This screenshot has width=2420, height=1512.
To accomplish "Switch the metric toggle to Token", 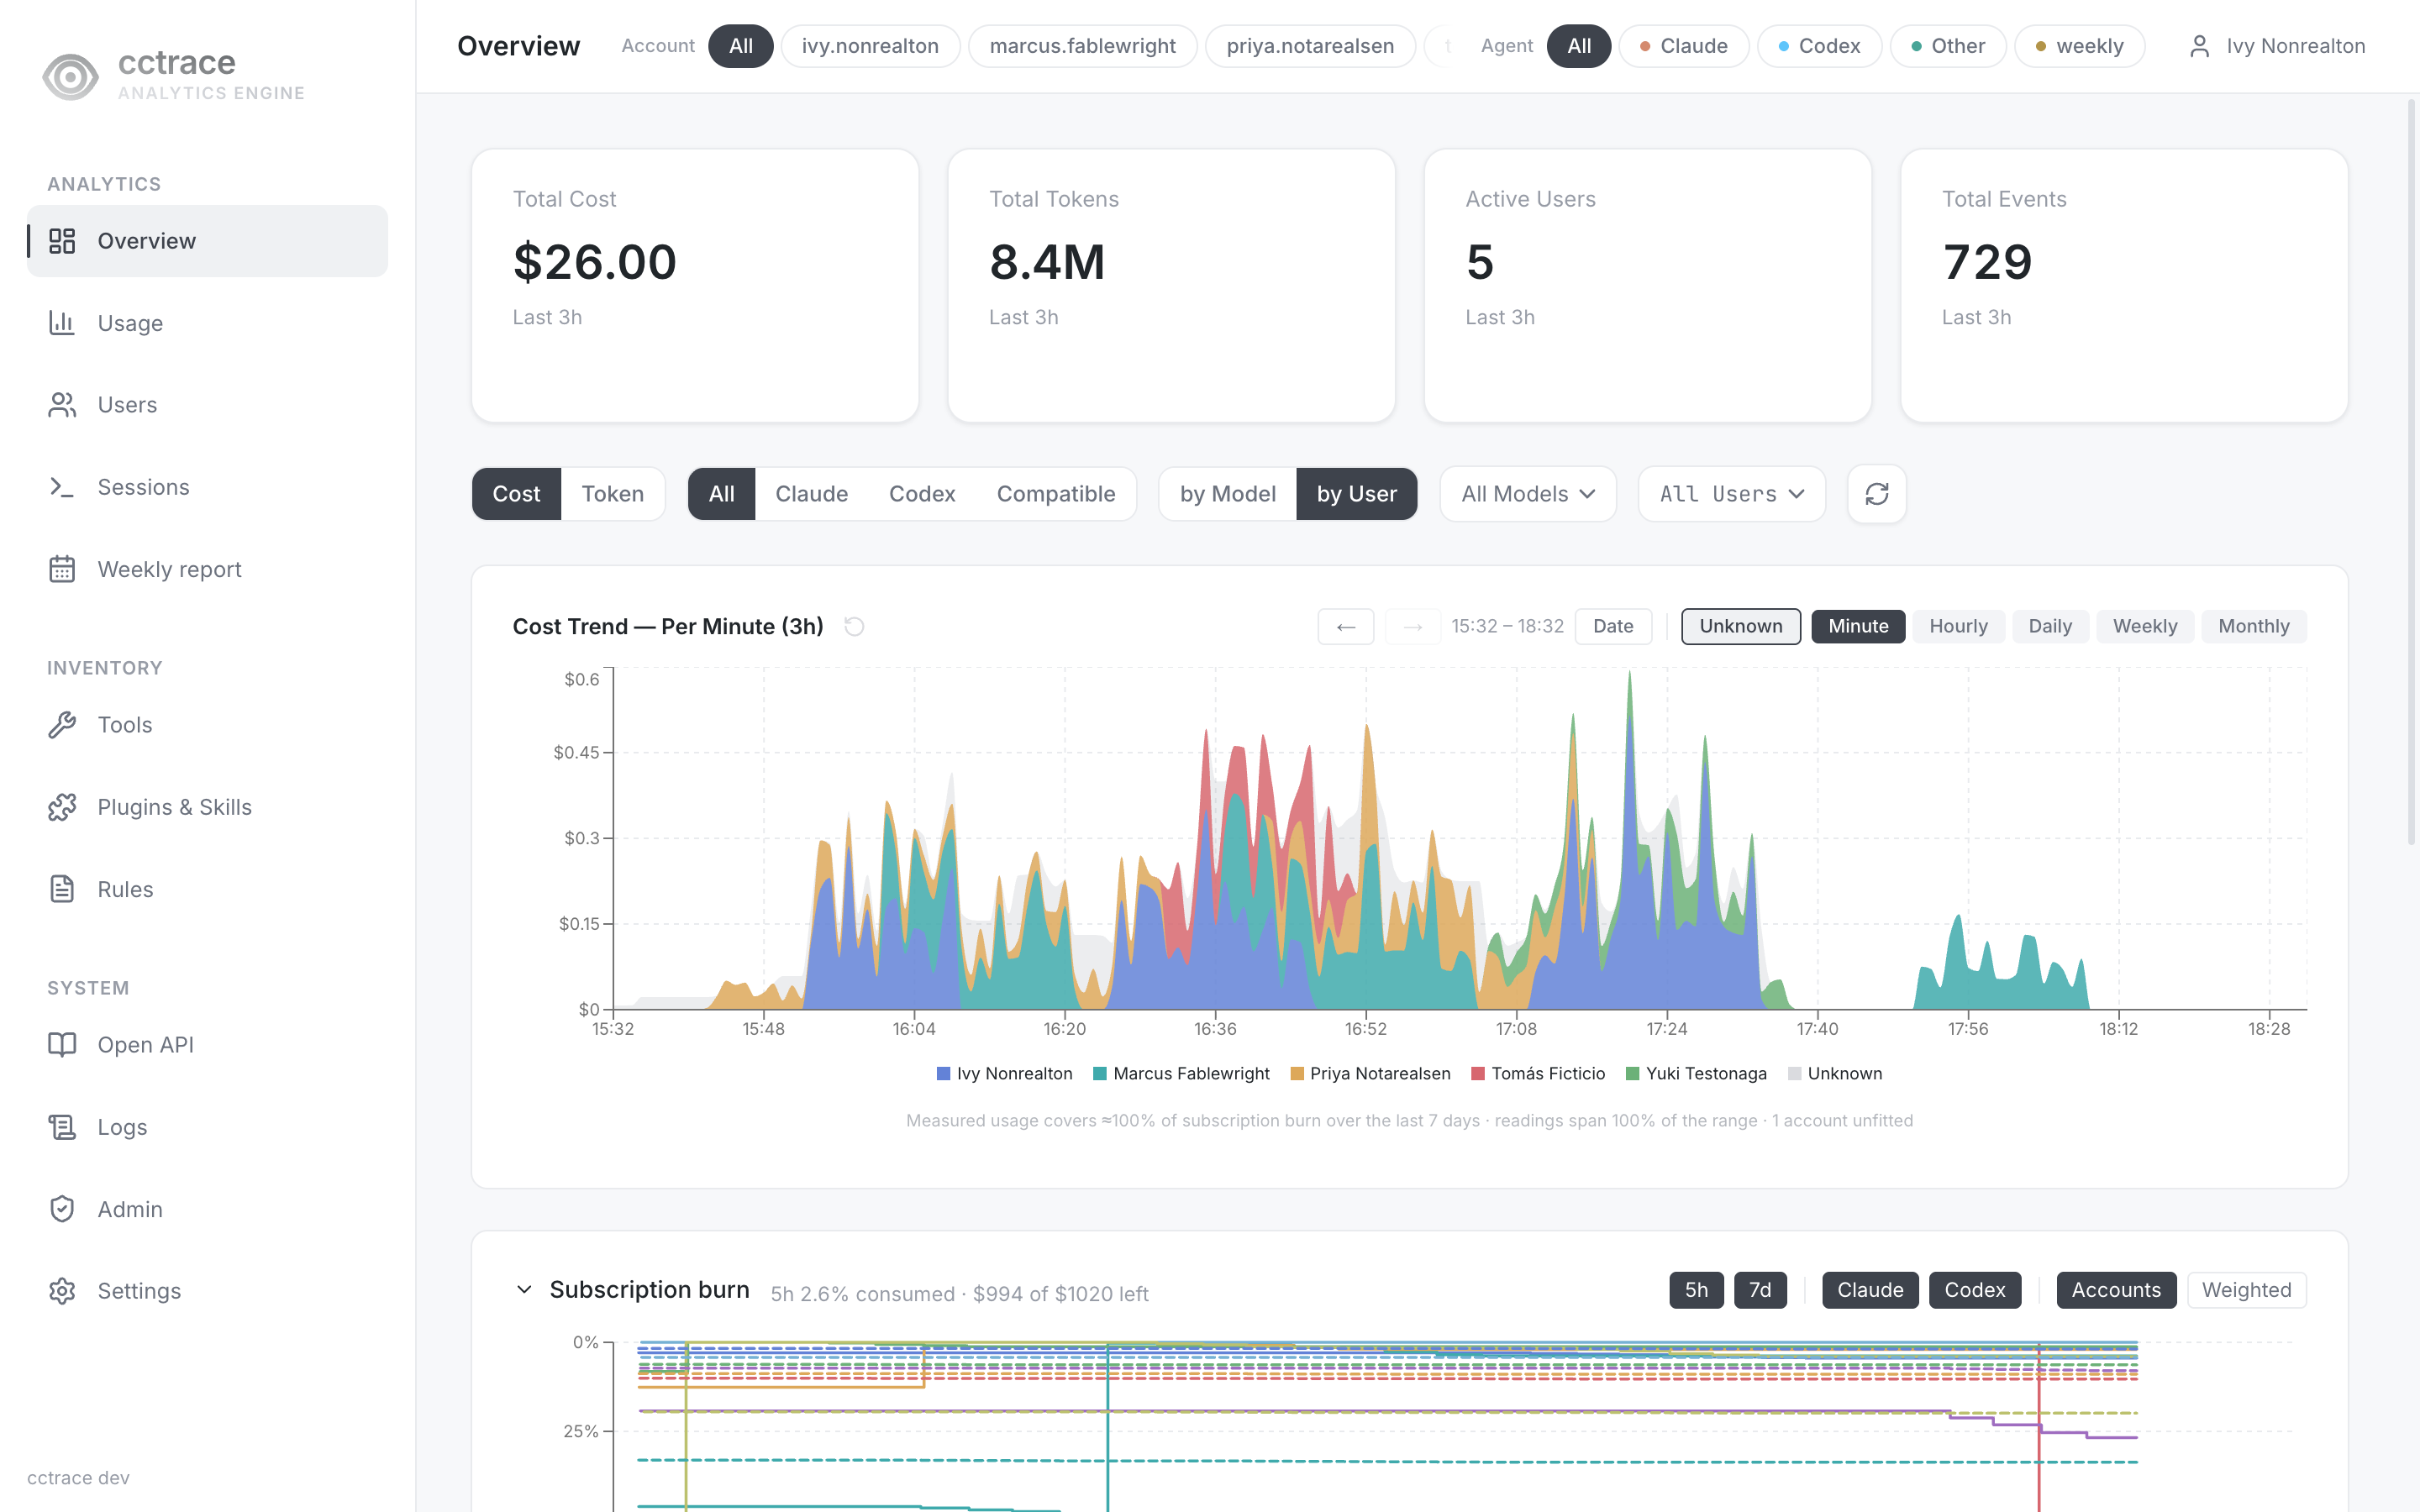I will (613, 494).
